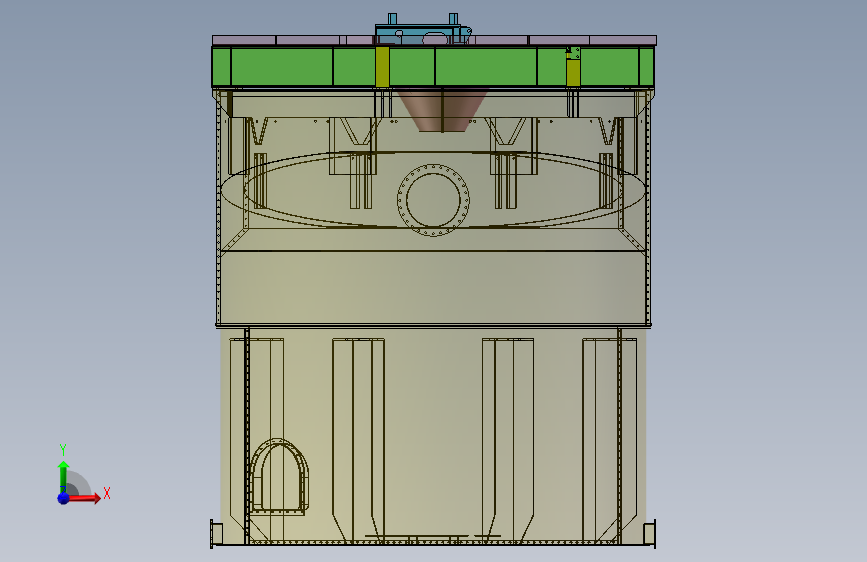
Task: Click the green Y axis arrow of triad
Action: pos(63,476)
